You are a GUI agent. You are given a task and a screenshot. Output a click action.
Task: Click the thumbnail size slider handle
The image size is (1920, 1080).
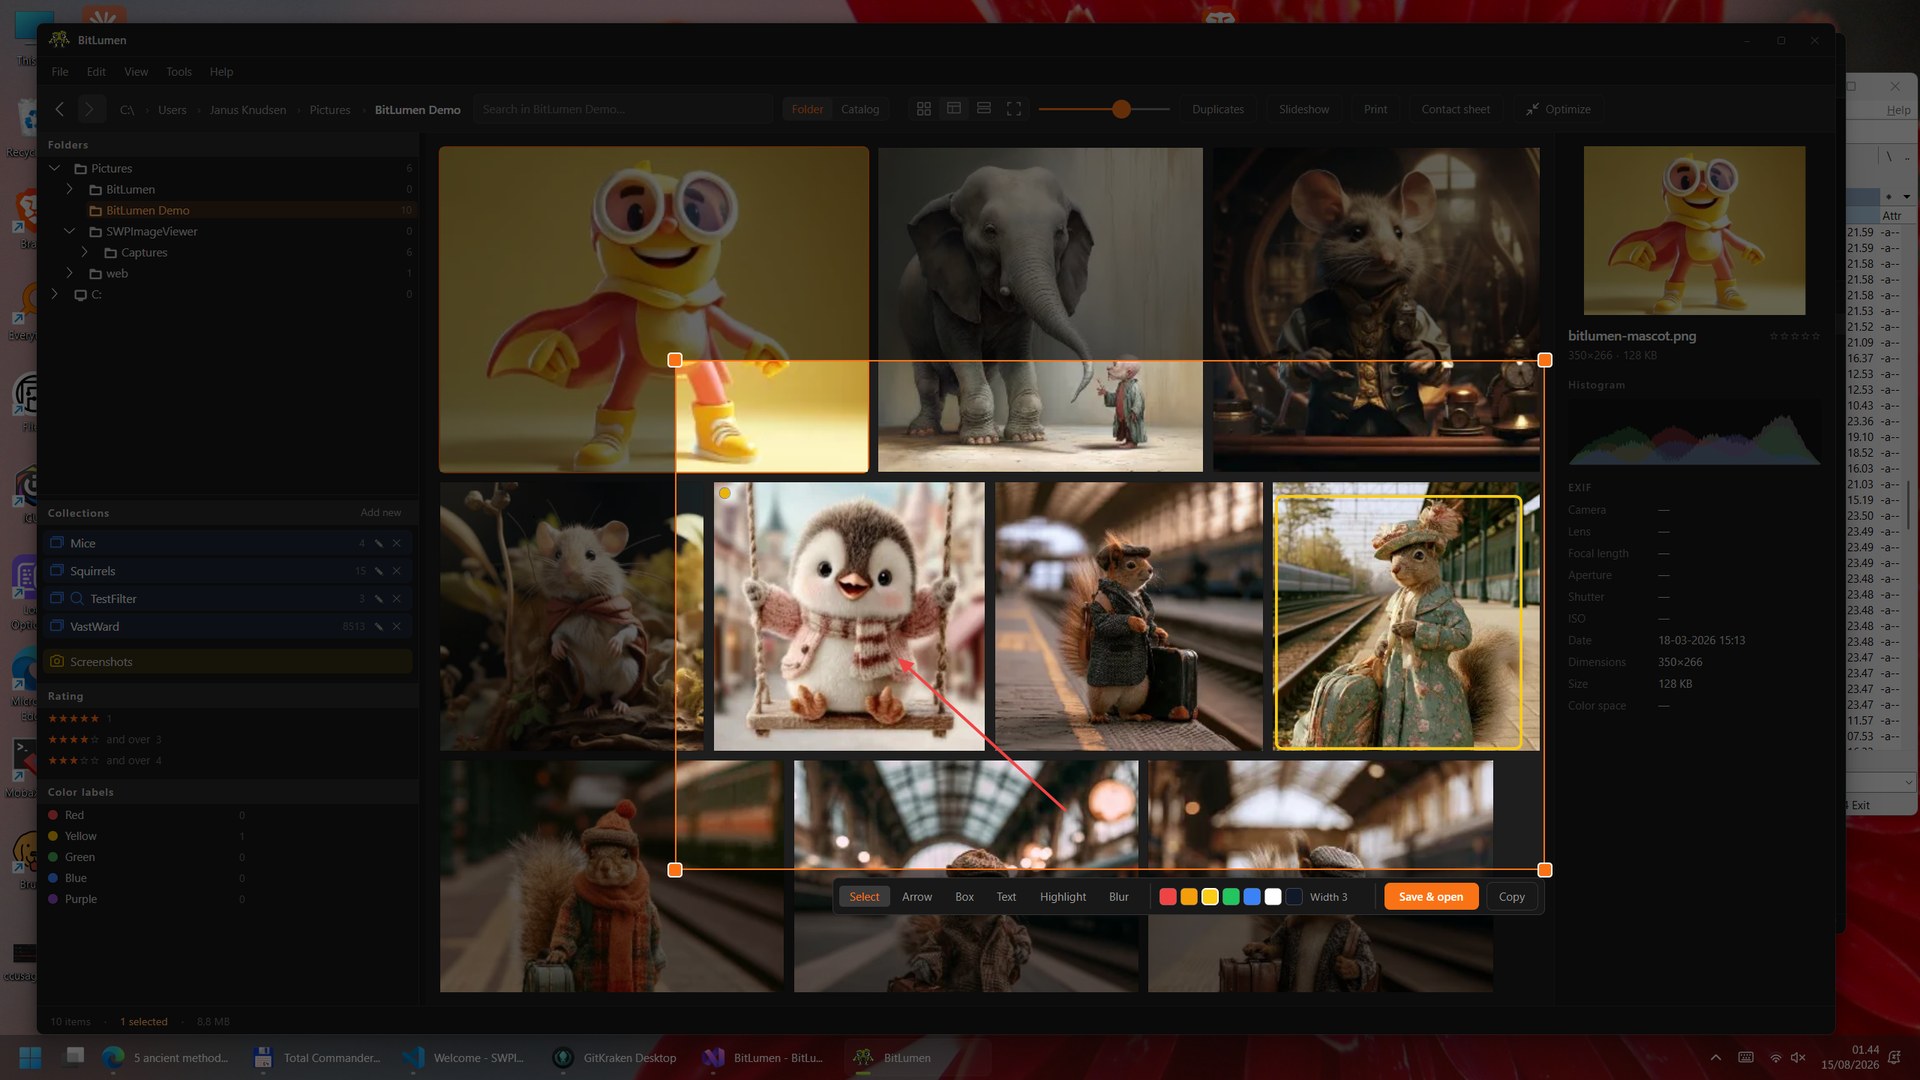(x=1121, y=109)
